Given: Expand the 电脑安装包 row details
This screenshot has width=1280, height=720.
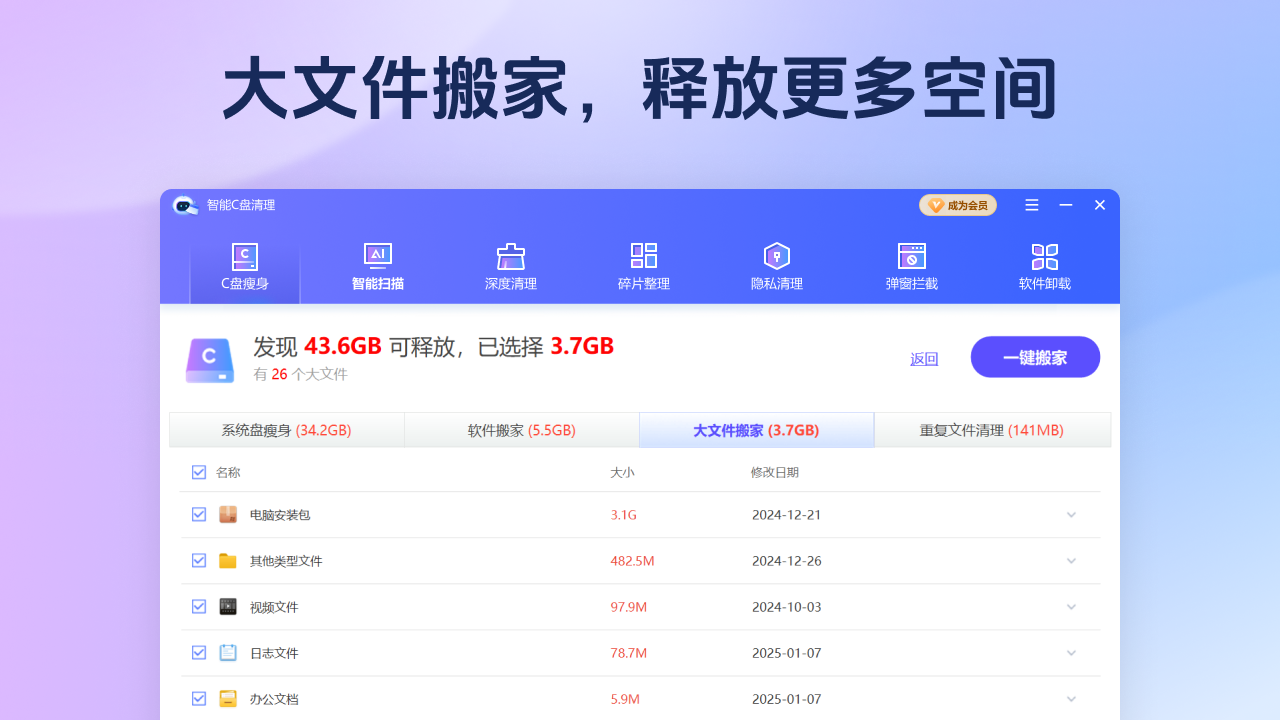Looking at the screenshot, I should tap(1071, 514).
